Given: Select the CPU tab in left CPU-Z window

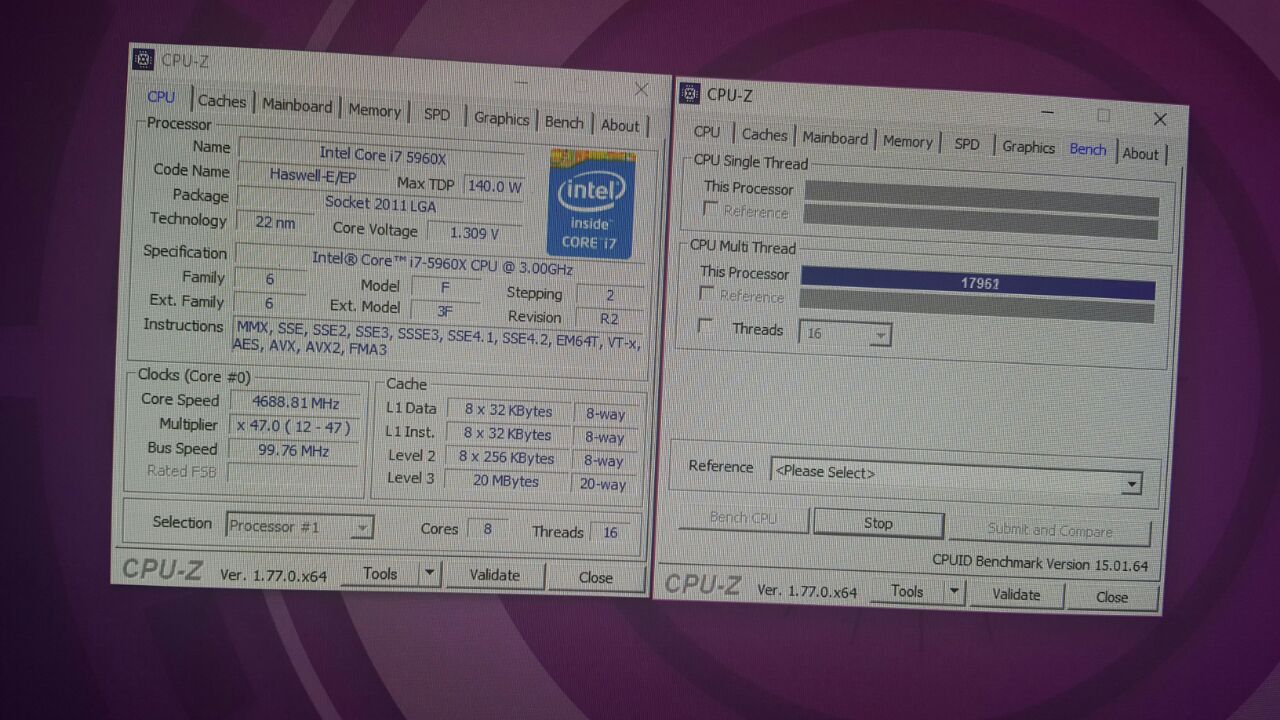Looking at the screenshot, I should [161, 97].
